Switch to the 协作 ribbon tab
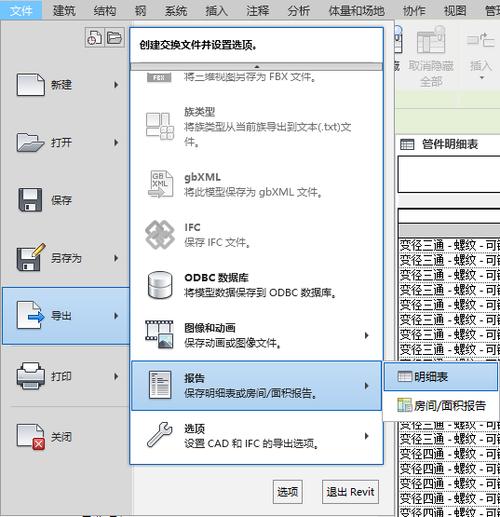The width and height of the screenshot is (500, 517). 414,11
